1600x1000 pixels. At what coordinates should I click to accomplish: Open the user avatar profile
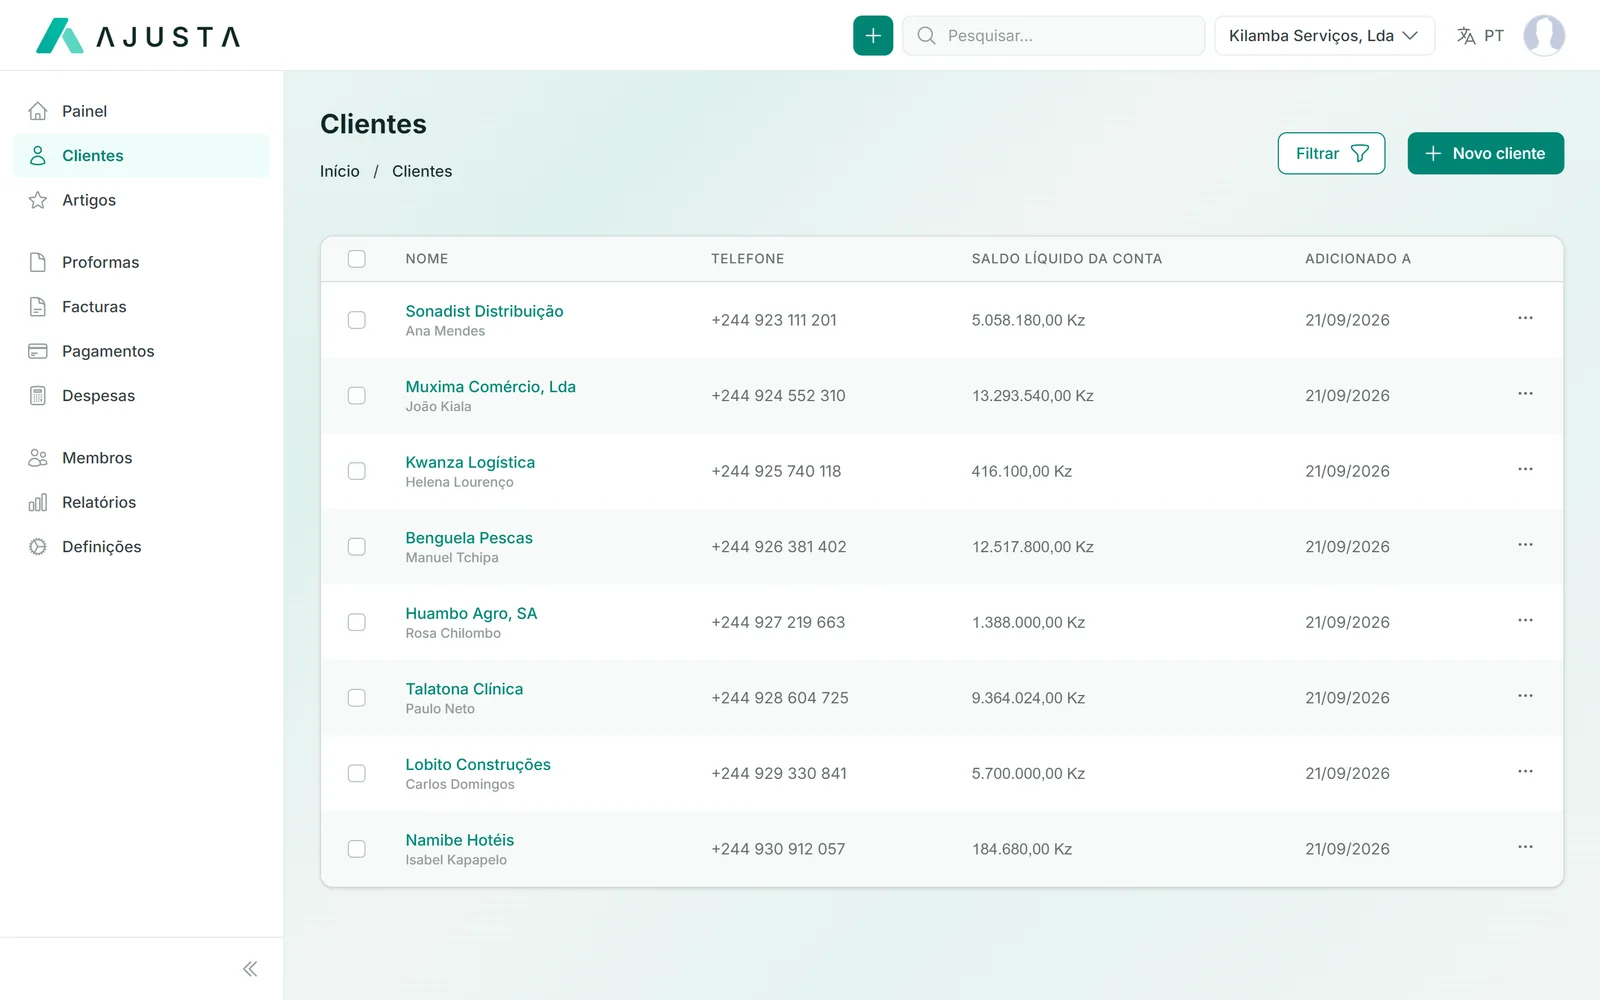click(1544, 36)
